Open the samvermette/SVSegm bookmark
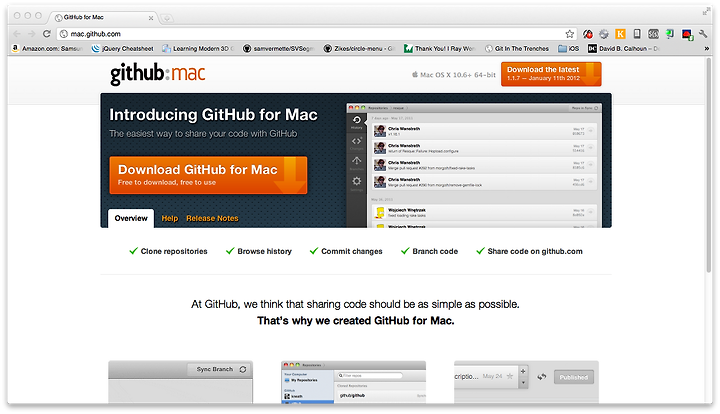Image resolution: width=720 pixels, height=414 pixels. click(x=278, y=49)
